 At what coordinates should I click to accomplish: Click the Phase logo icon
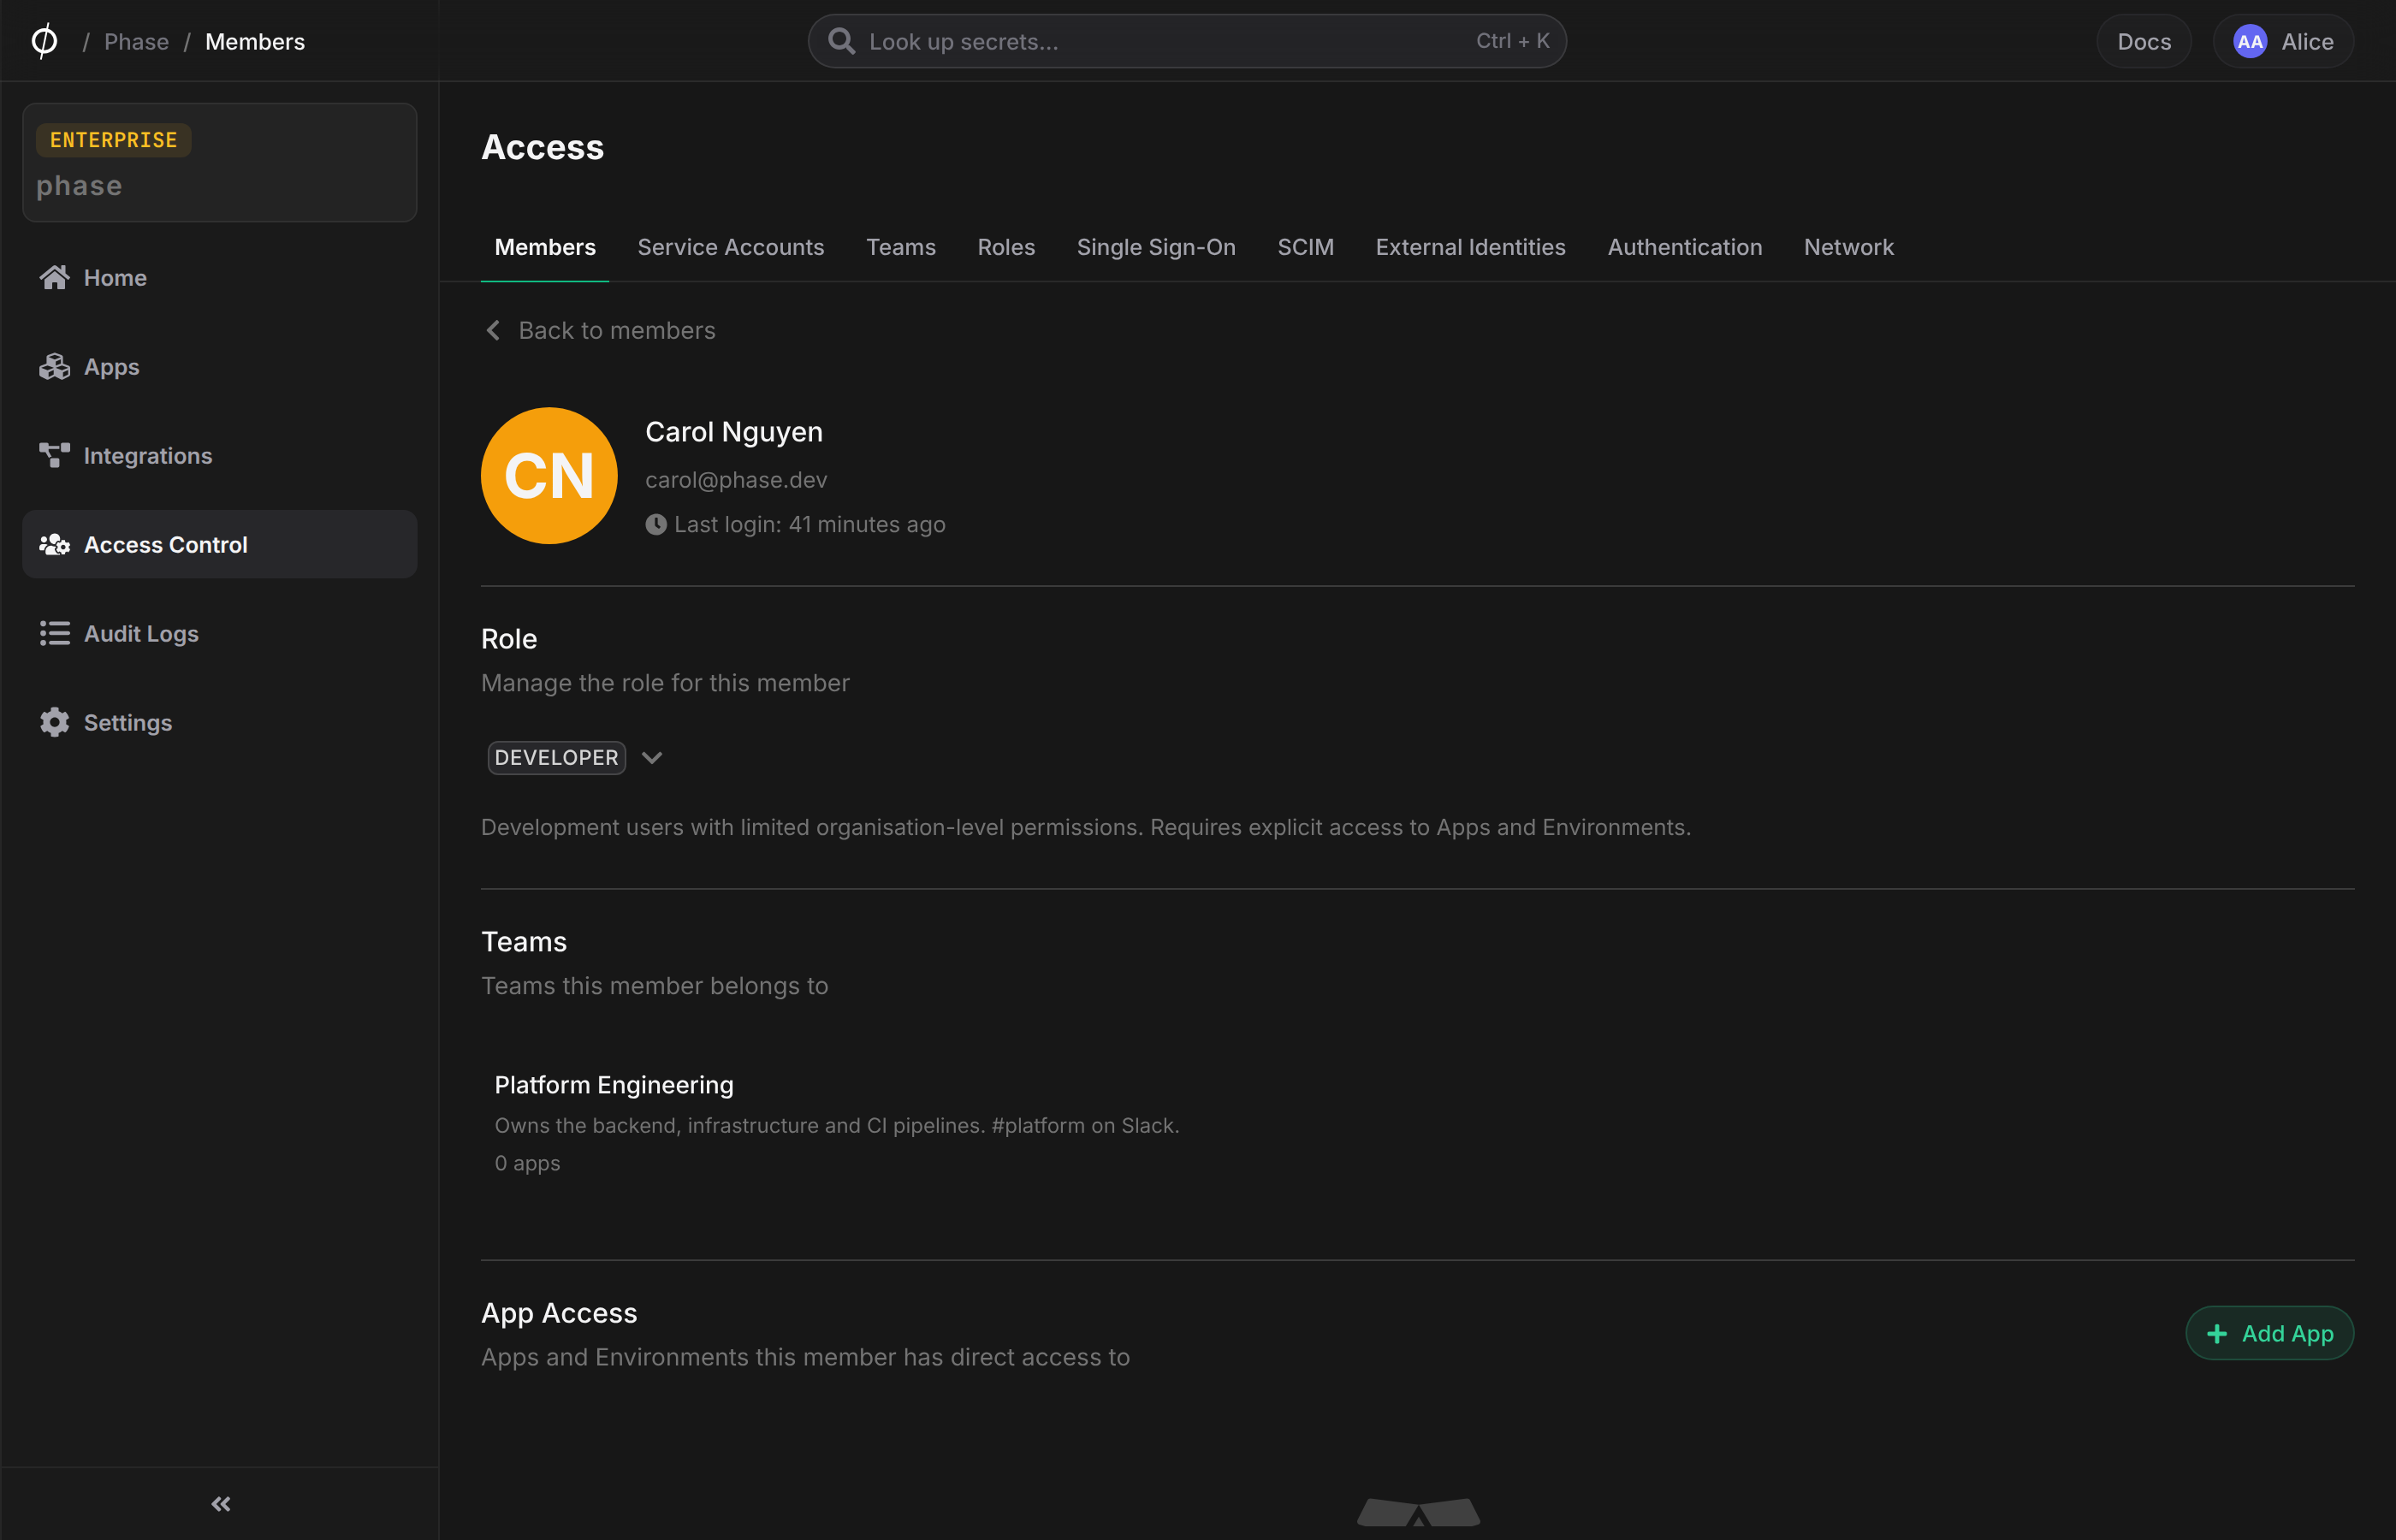pos(44,41)
